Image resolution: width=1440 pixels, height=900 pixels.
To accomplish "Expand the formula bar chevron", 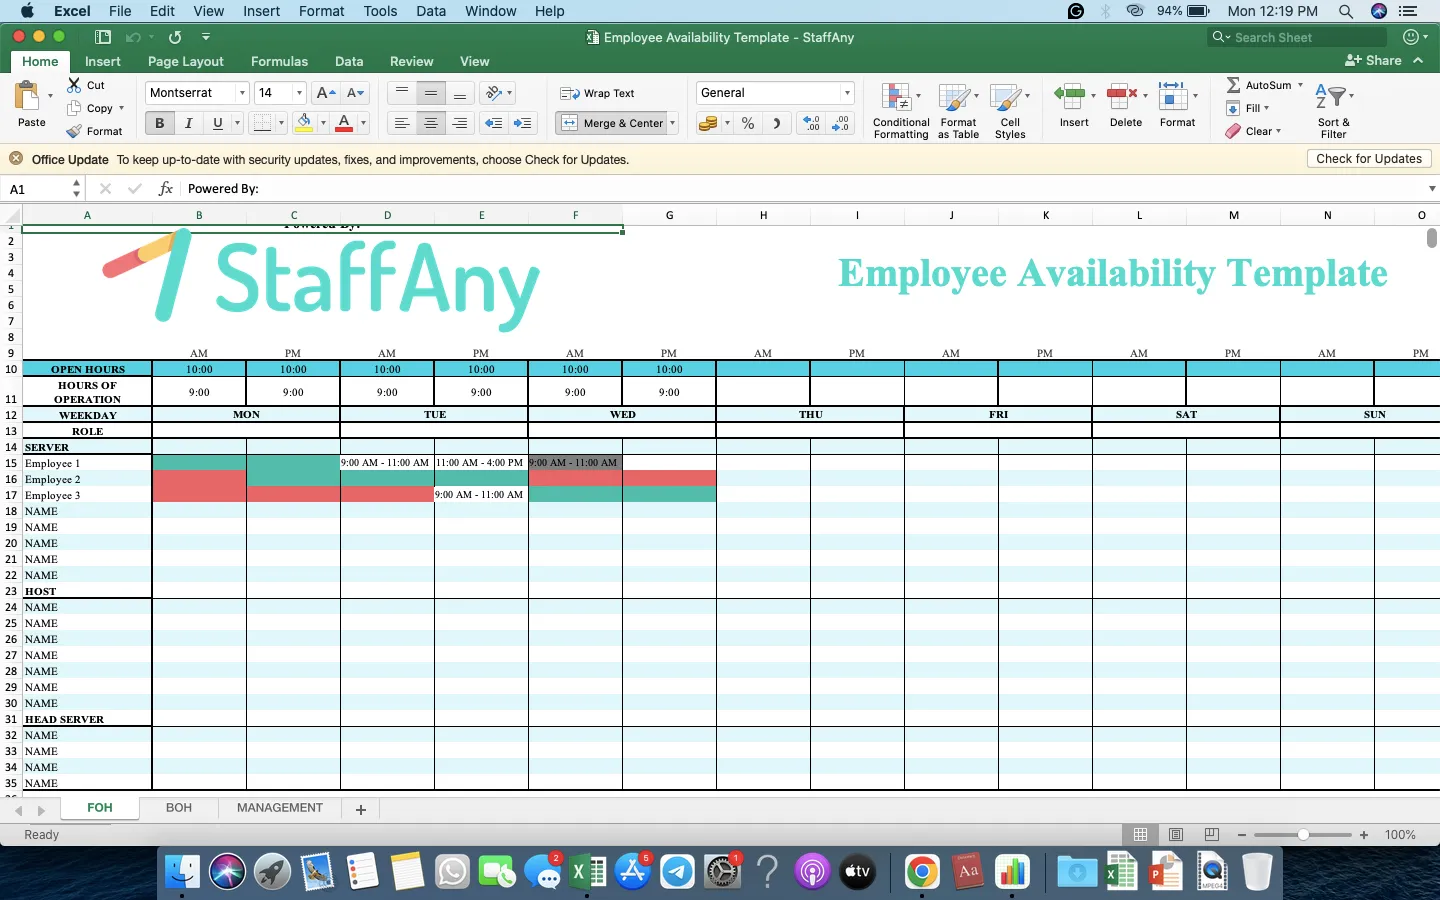I will (x=1432, y=188).
